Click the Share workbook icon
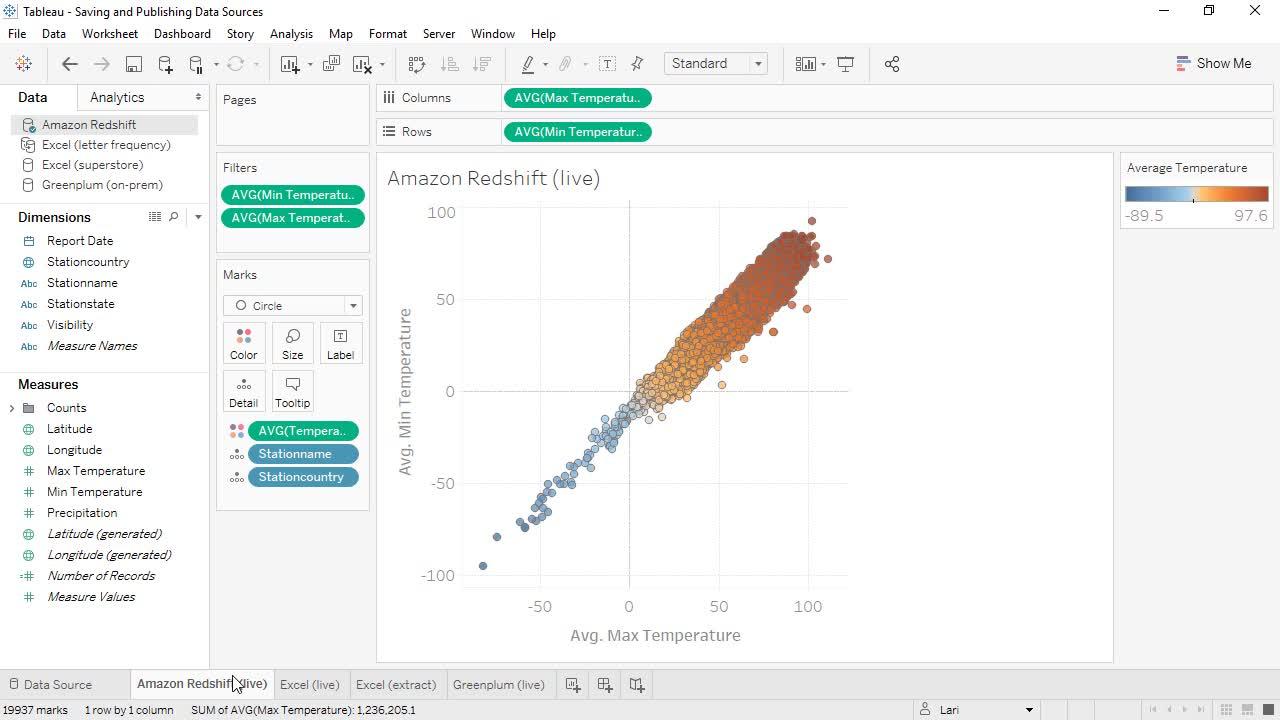Screen dimensions: 1280x720 [x=892, y=64]
